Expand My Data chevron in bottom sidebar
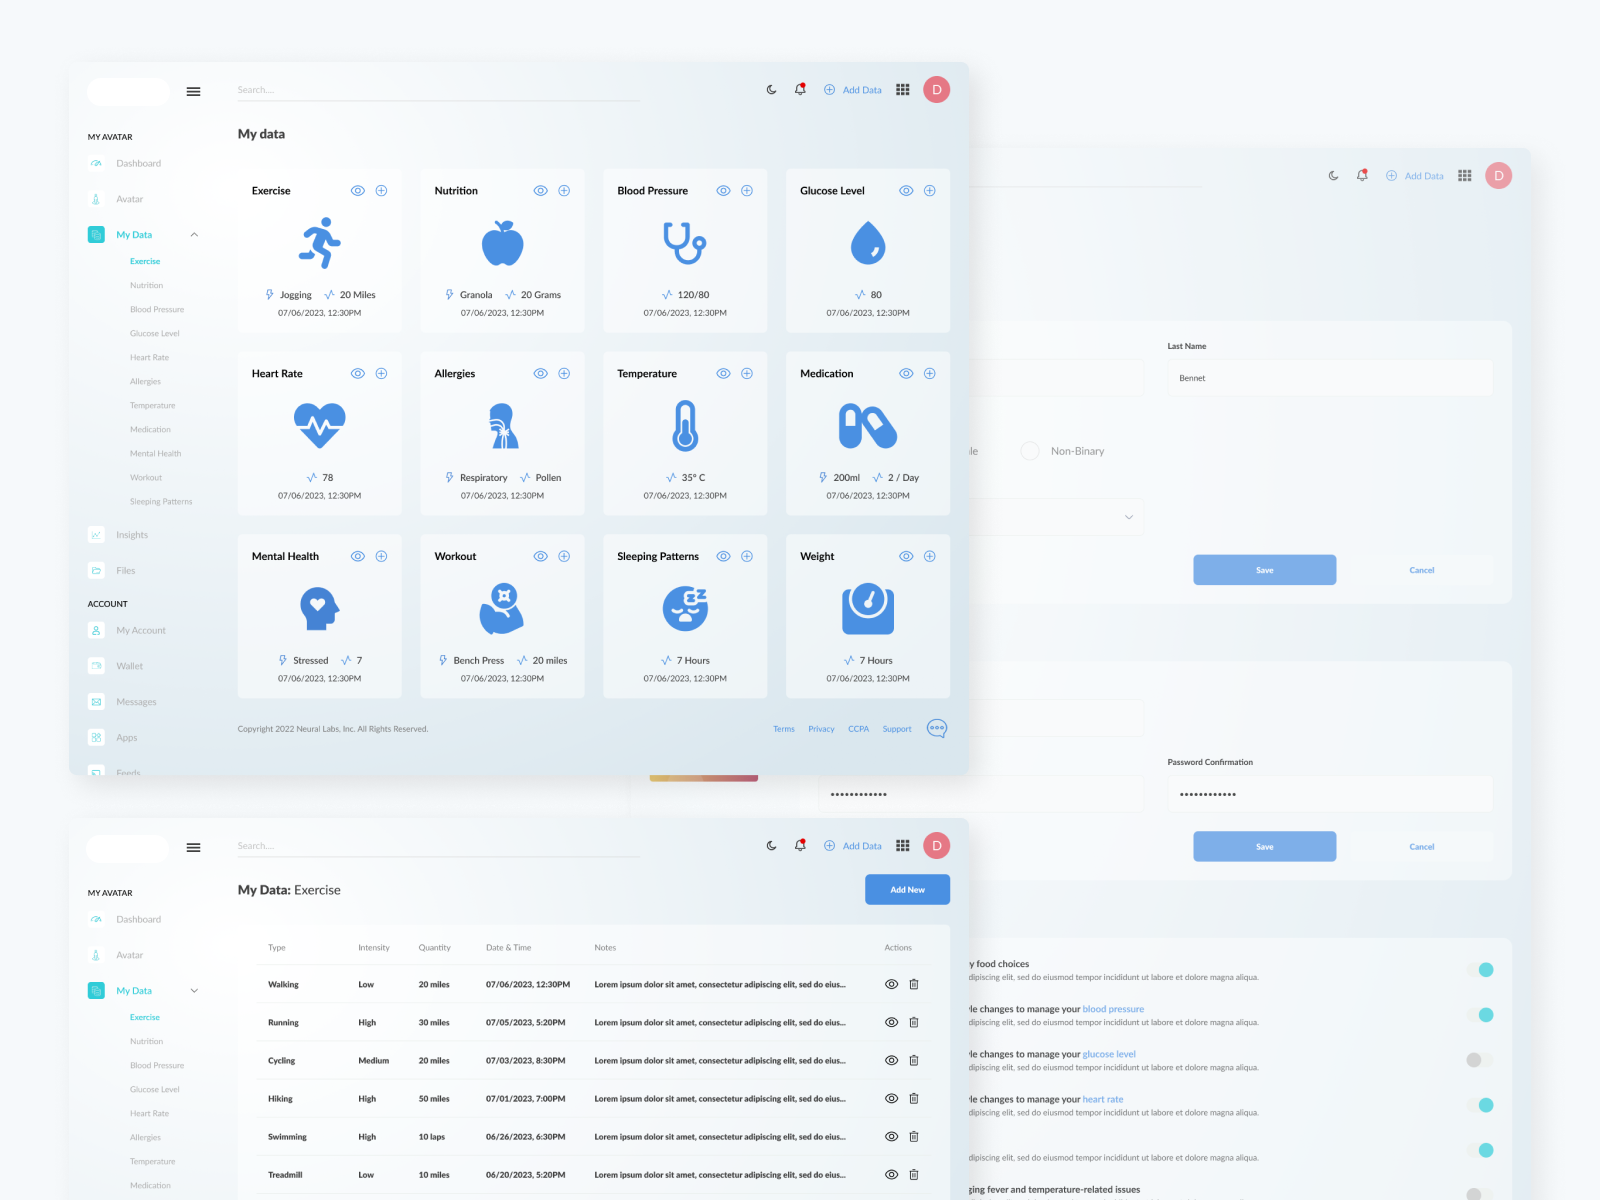1600x1200 pixels. (194, 991)
